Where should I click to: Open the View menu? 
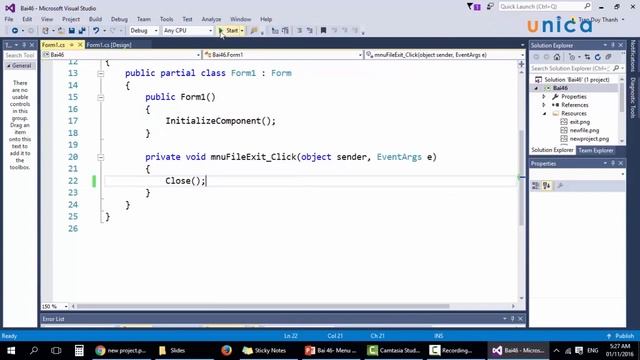[47, 19]
